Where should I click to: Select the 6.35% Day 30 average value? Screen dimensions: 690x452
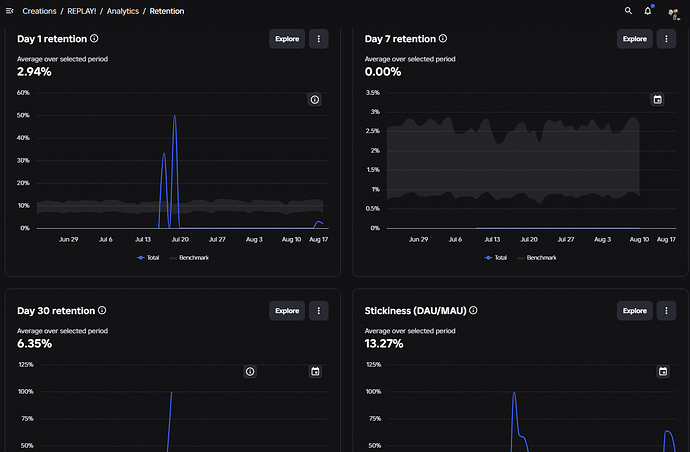tap(34, 344)
